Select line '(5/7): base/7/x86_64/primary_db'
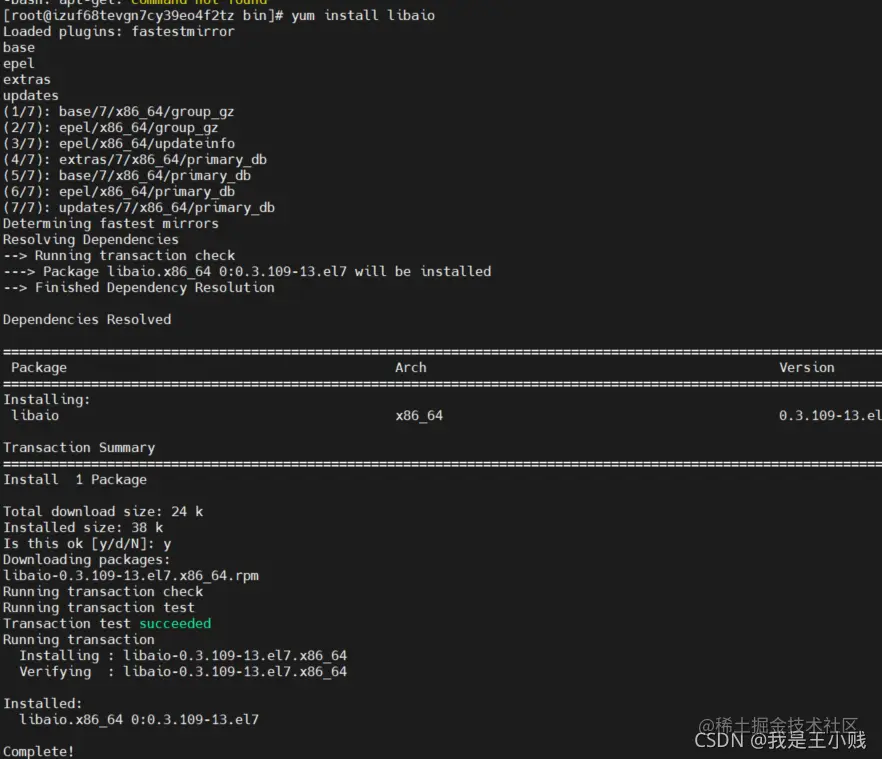This screenshot has width=882, height=759. pos(127,176)
